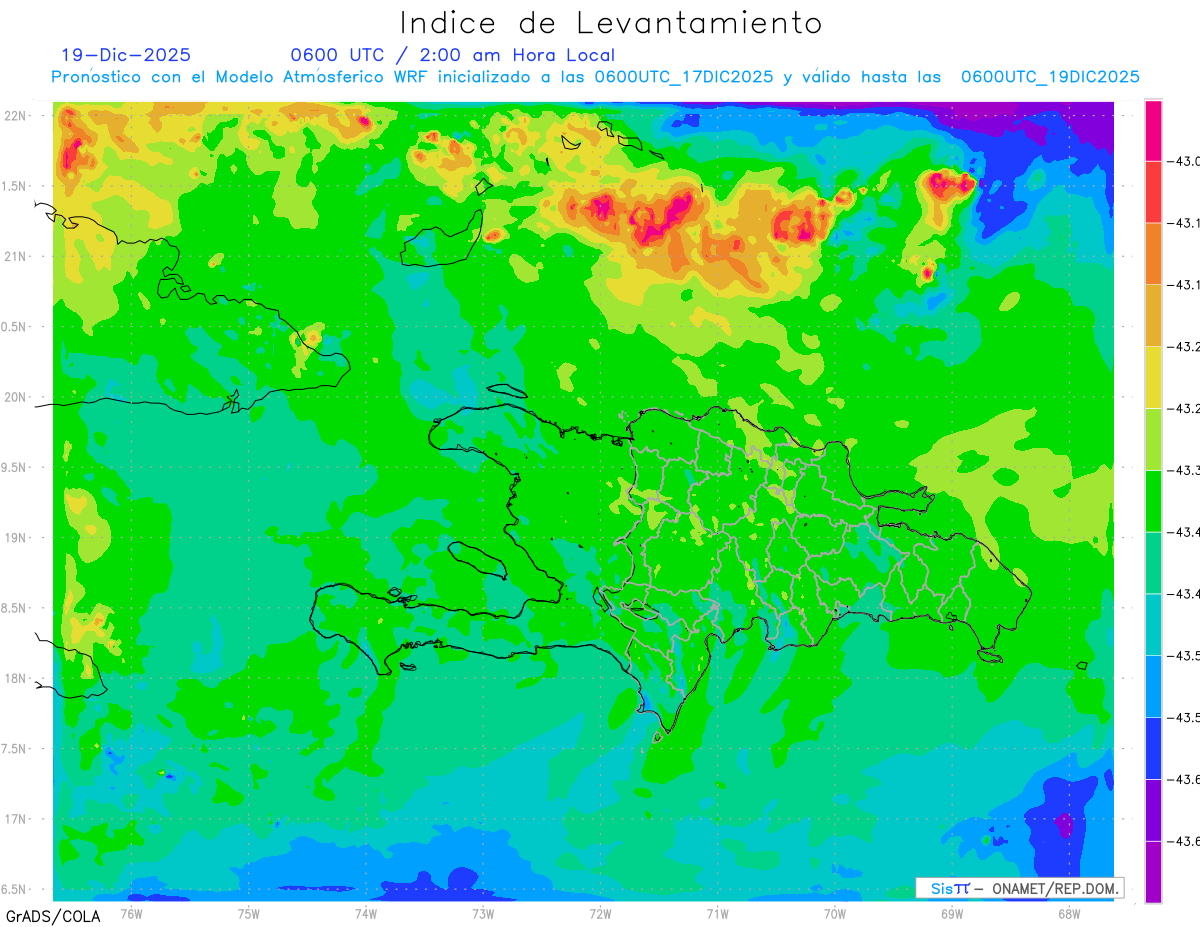Click the cyan-turquoise legend color swatch
The image size is (1200, 927).
point(1153,625)
